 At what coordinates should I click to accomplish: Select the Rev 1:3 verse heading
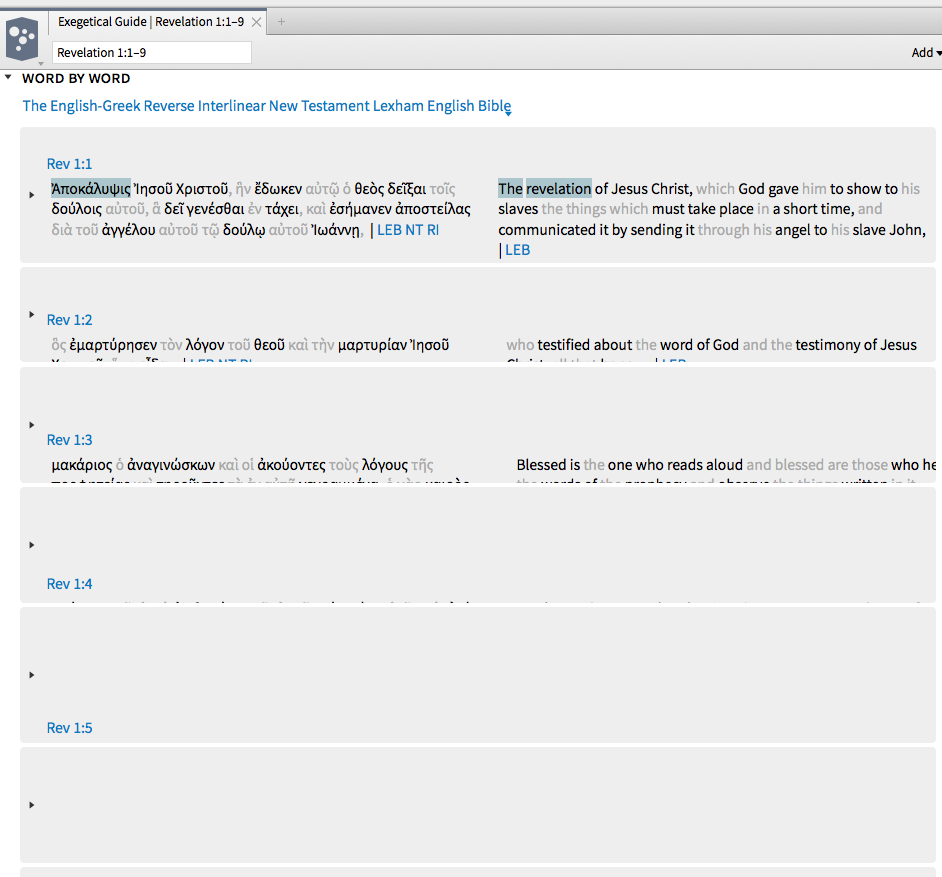pyautogui.click(x=69, y=439)
